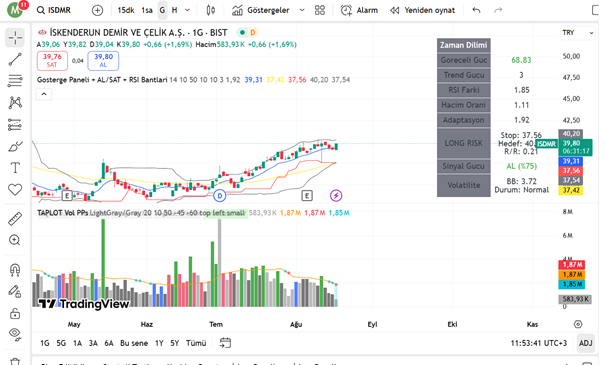Set range to Tümü
The width and height of the screenshot is (605, 365).
tap(196, 343)
